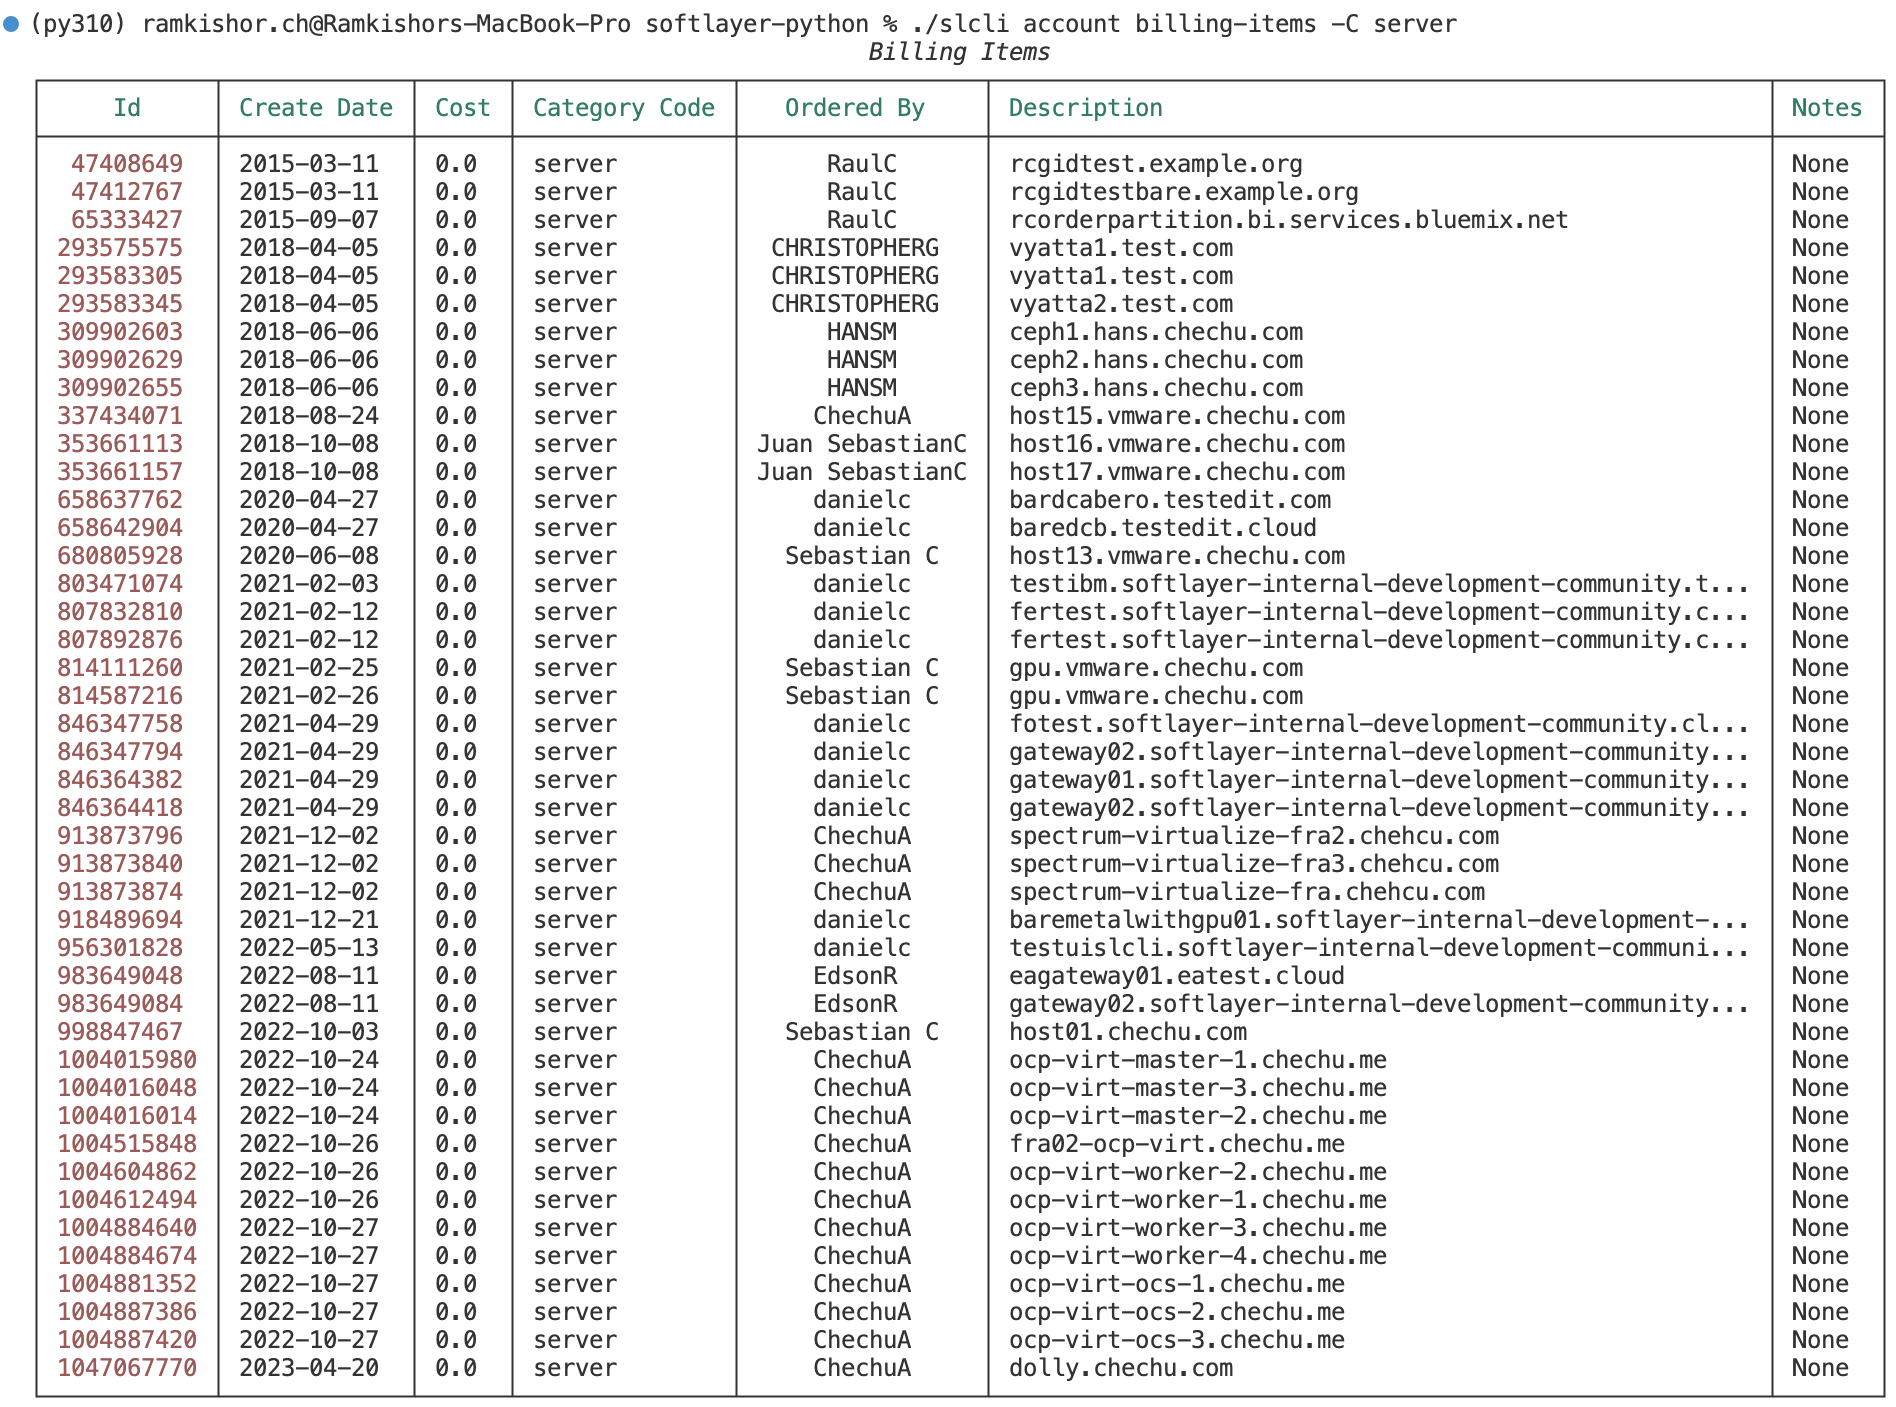Select billing item Id 47408649
This screenshot has width=1896, height=1407.
(x=127, y=164)
